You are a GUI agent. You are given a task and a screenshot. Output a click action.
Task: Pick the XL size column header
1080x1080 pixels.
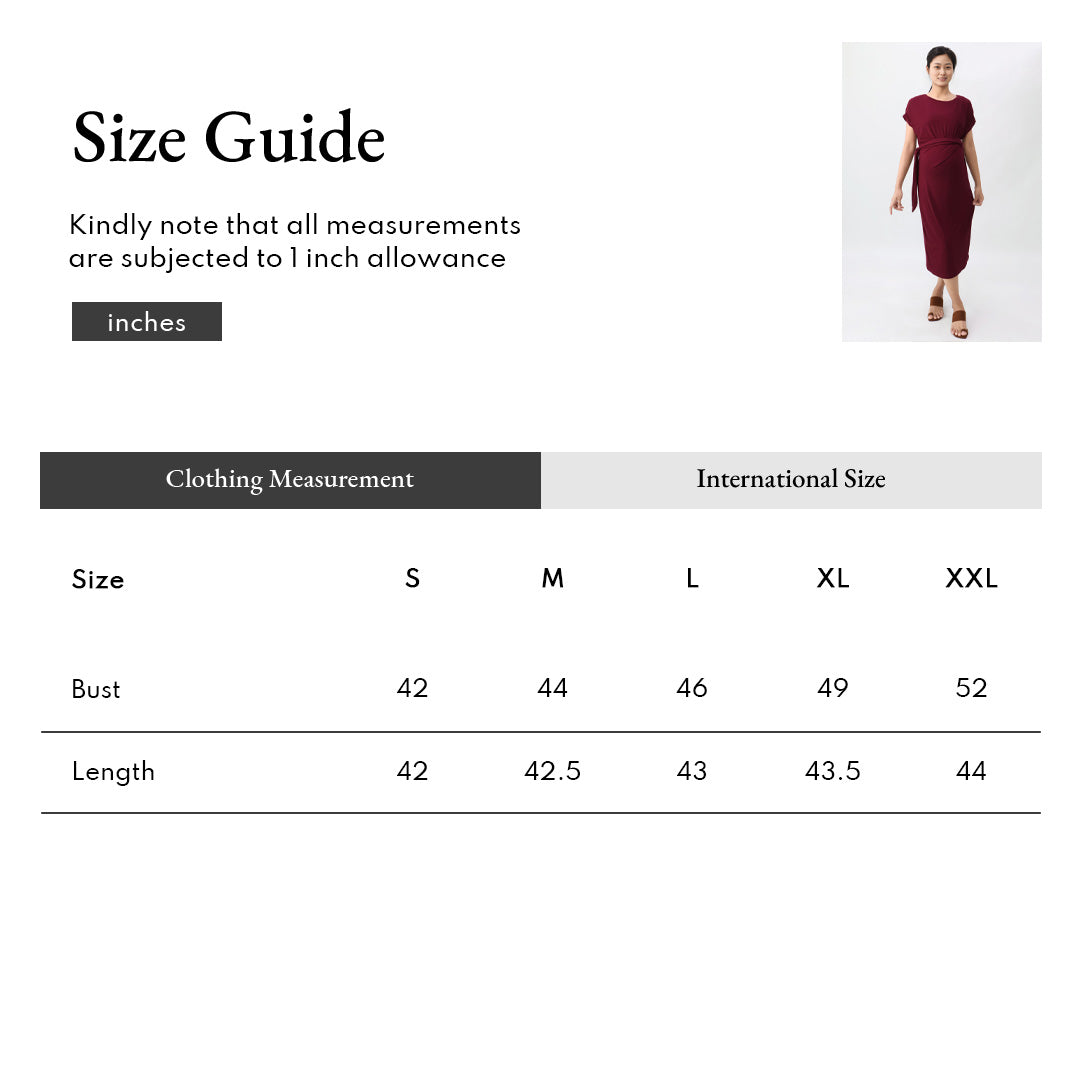click(x=832, y=578)
